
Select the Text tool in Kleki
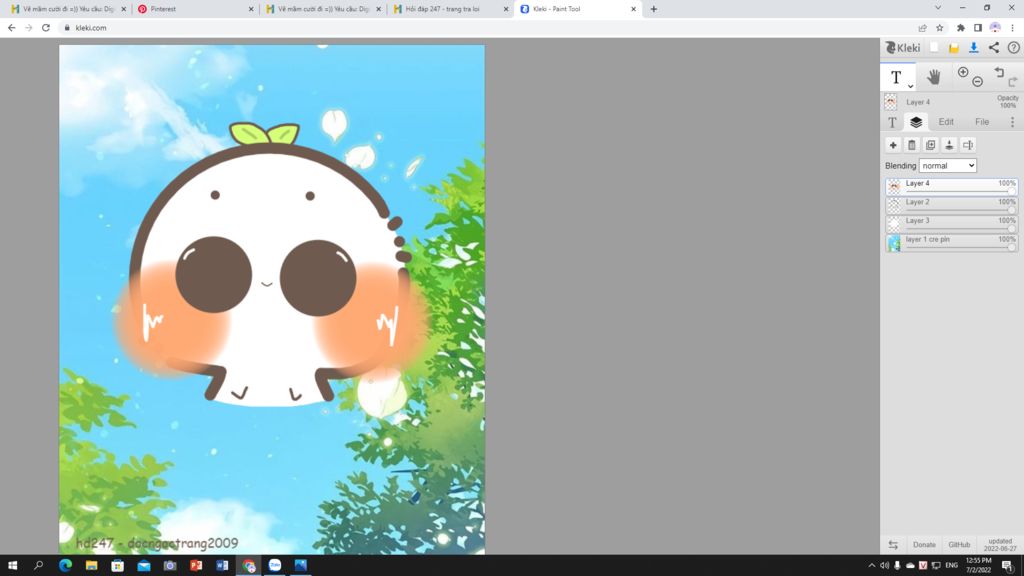(x=896, y=78)
